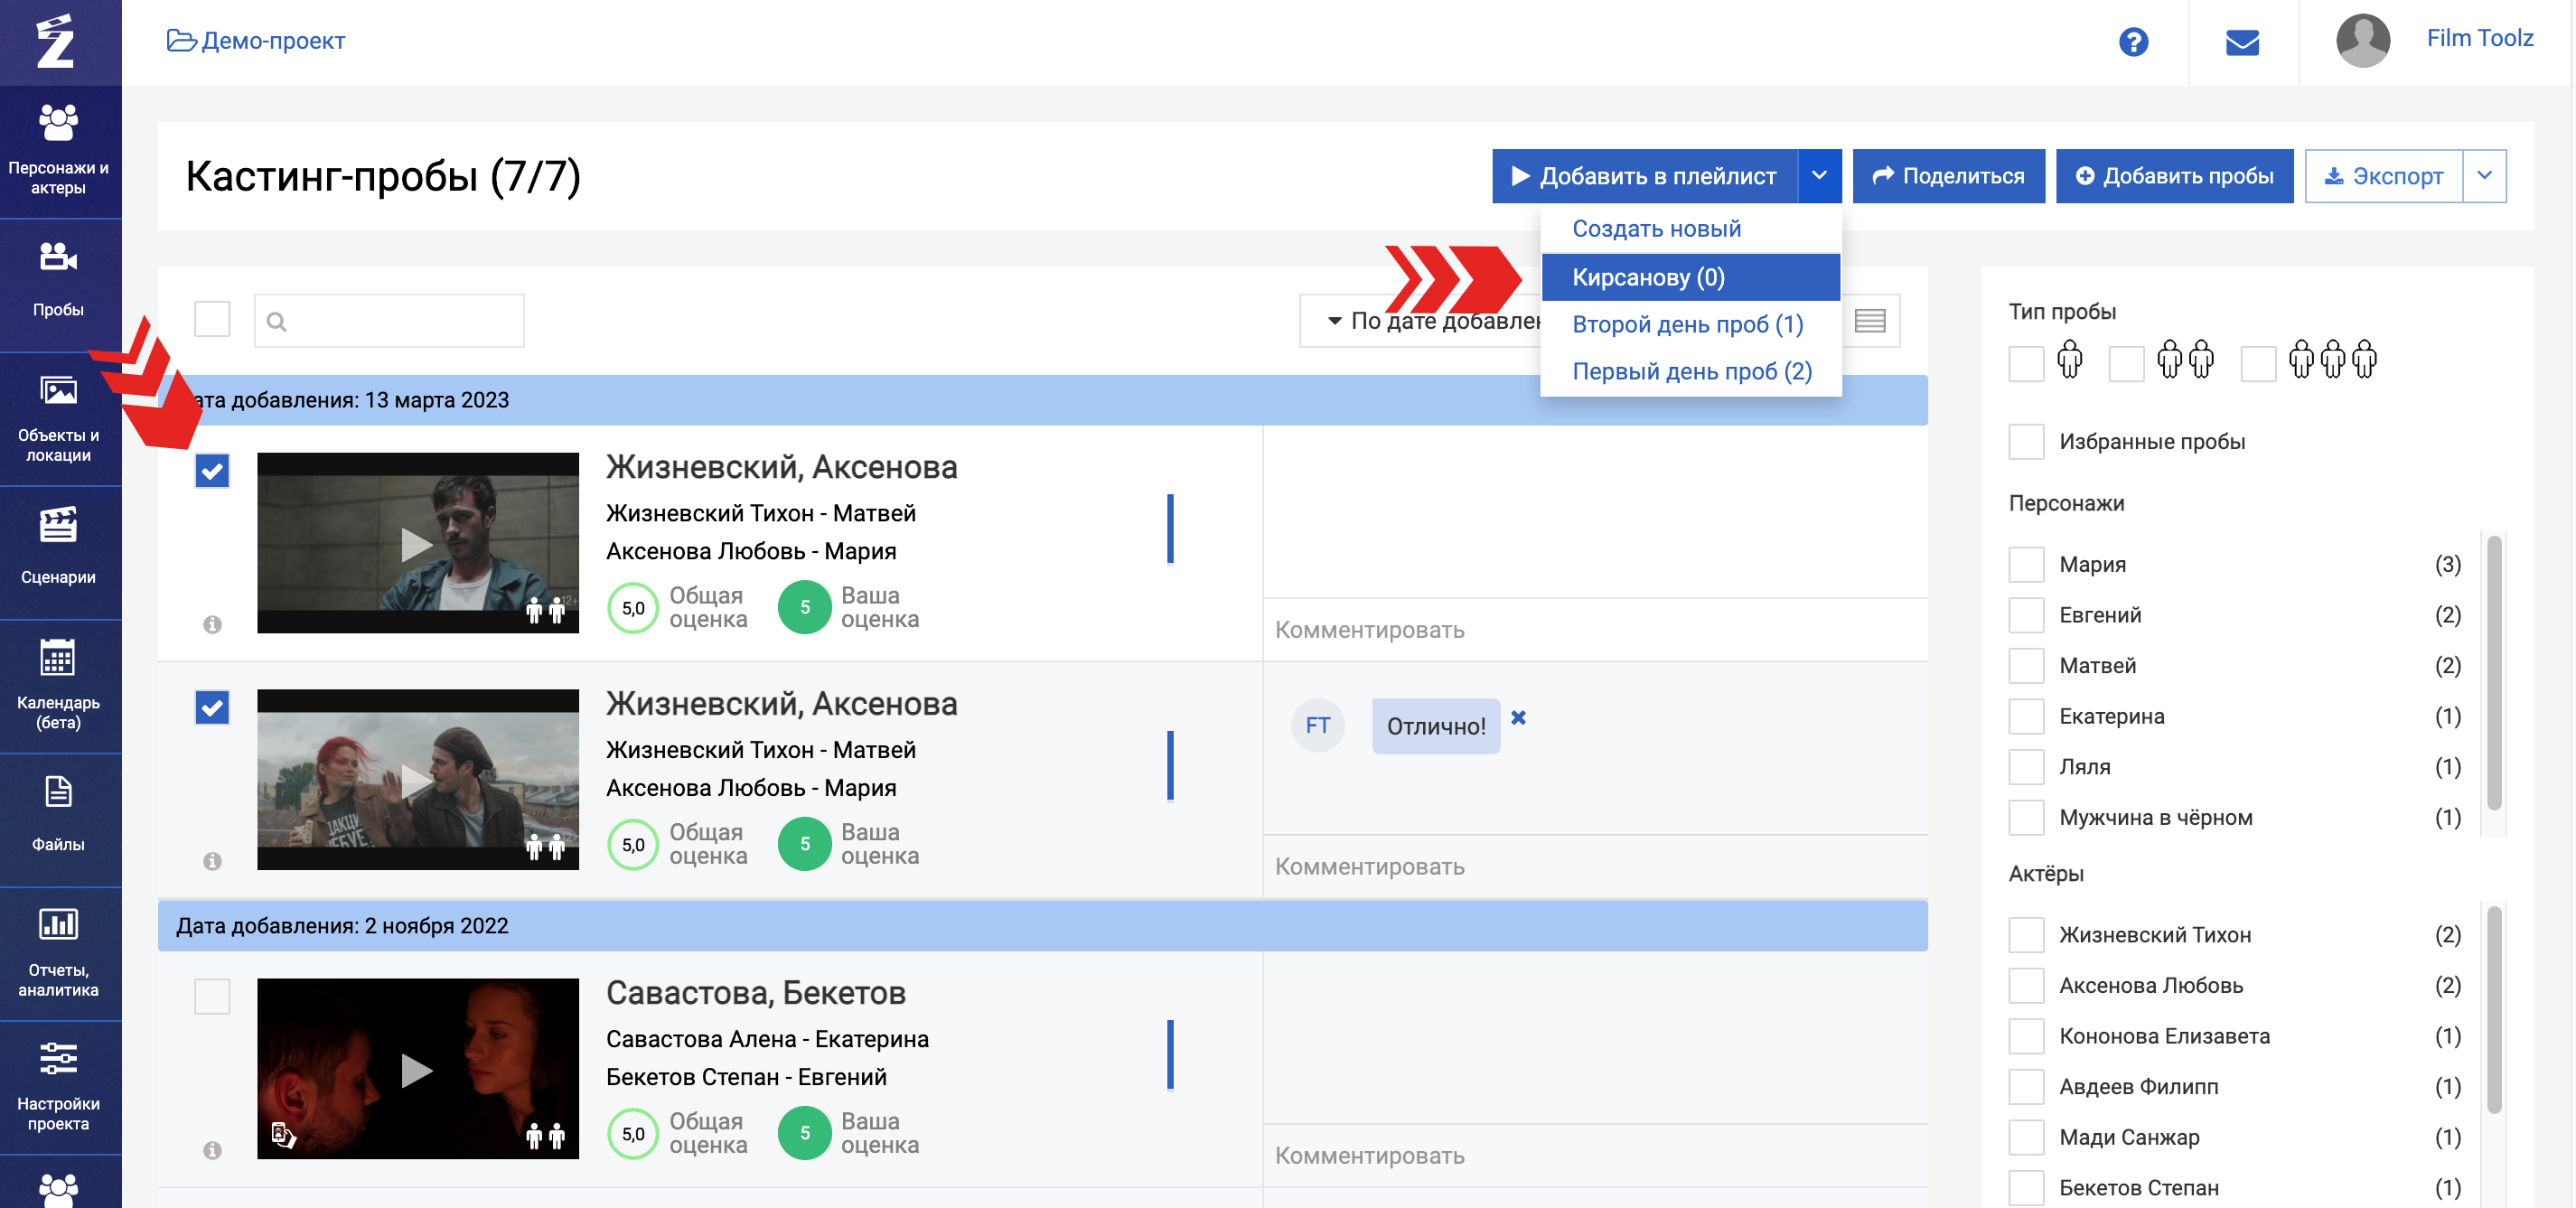
Task: Filter by character Евгений
Action: tap(2026, 615)
